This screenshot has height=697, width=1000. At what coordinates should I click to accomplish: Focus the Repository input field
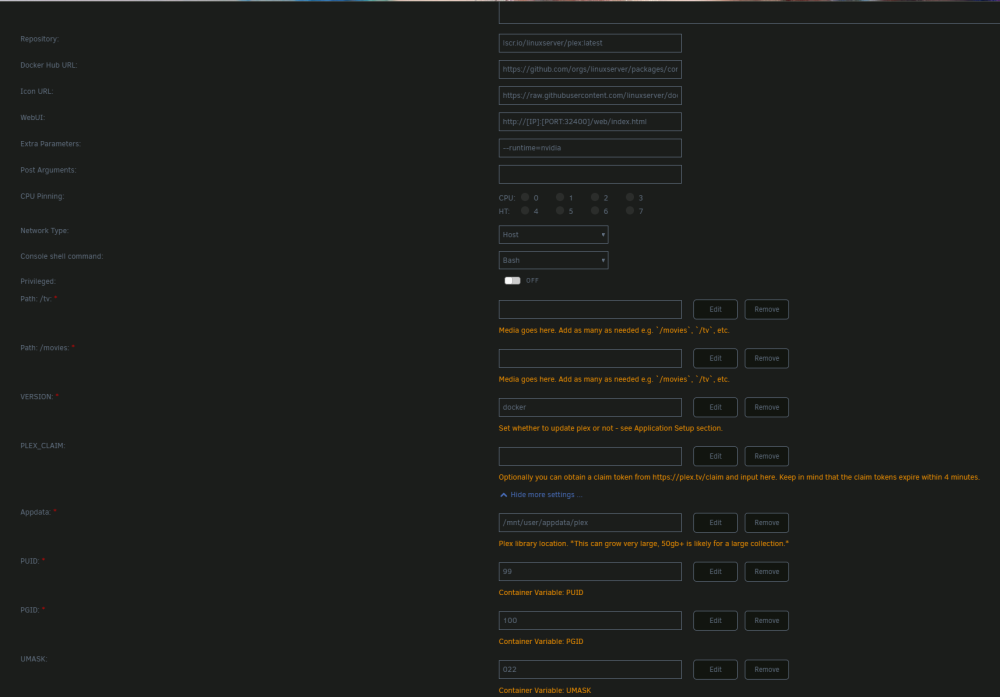[590, 43]
